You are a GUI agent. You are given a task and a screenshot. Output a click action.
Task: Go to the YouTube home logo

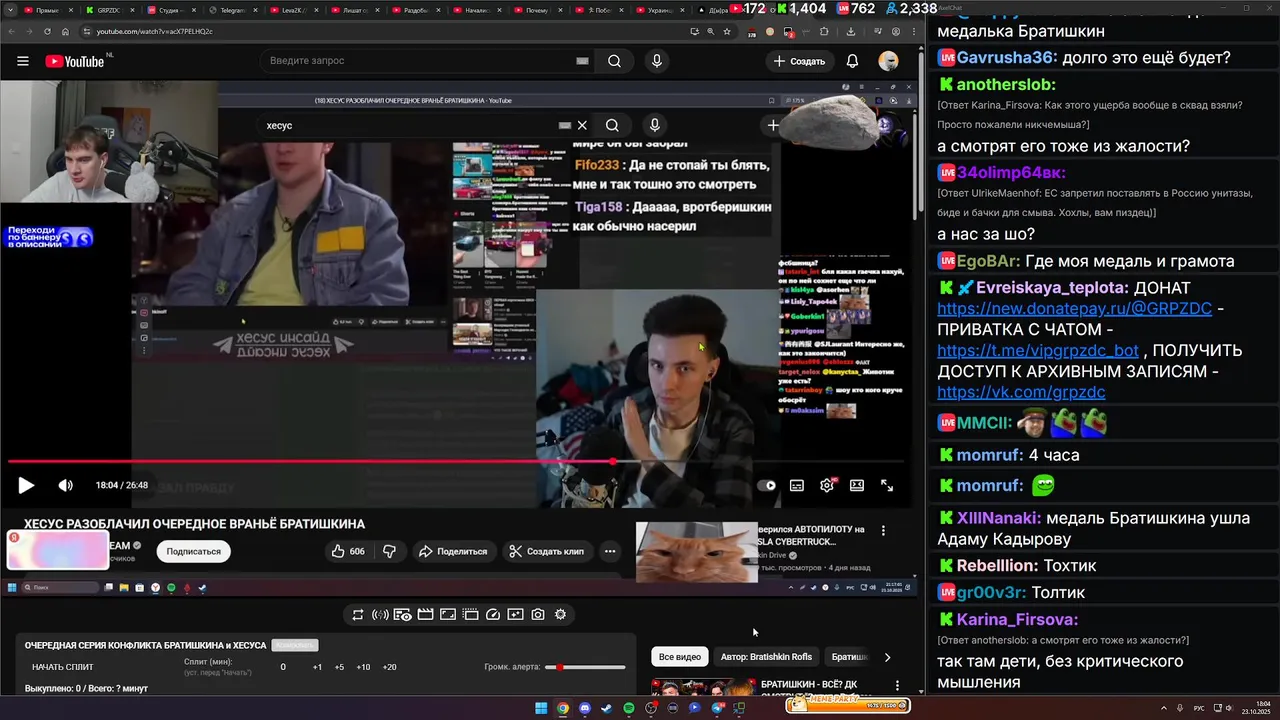pyautogui.click(x=75, y=61)
